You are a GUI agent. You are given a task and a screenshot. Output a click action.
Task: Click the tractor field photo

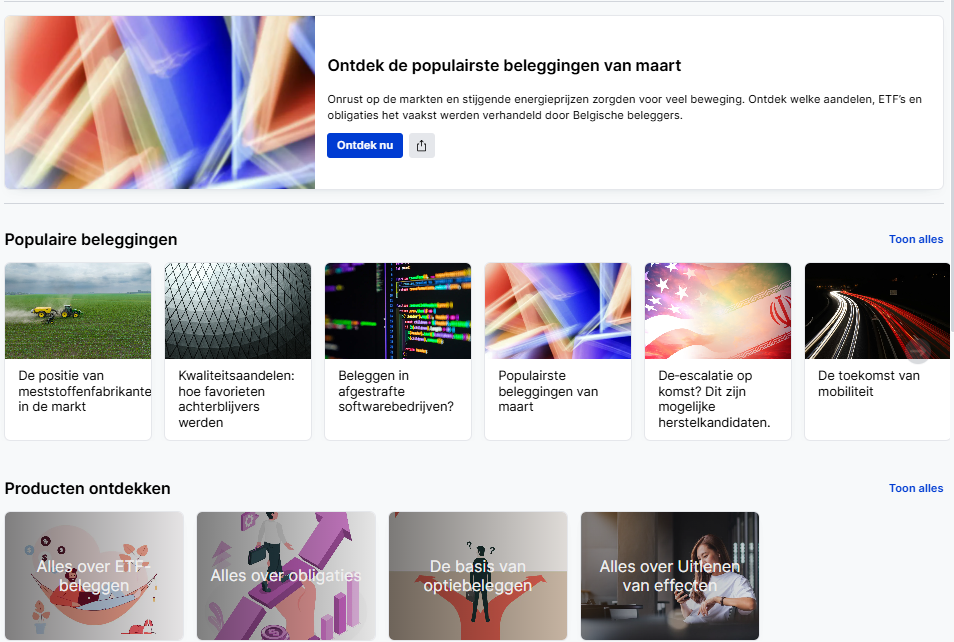click(78, 311)
